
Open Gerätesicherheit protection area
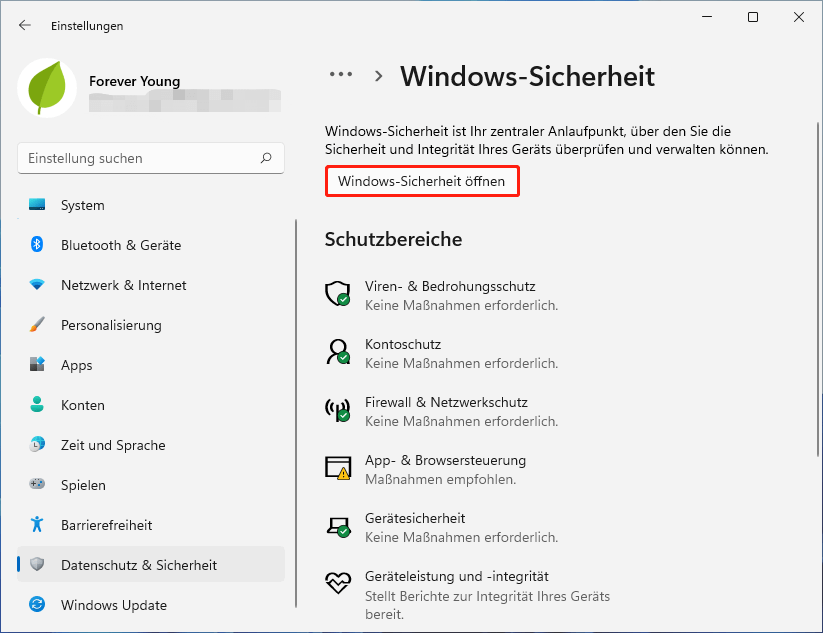pos(415,518)
